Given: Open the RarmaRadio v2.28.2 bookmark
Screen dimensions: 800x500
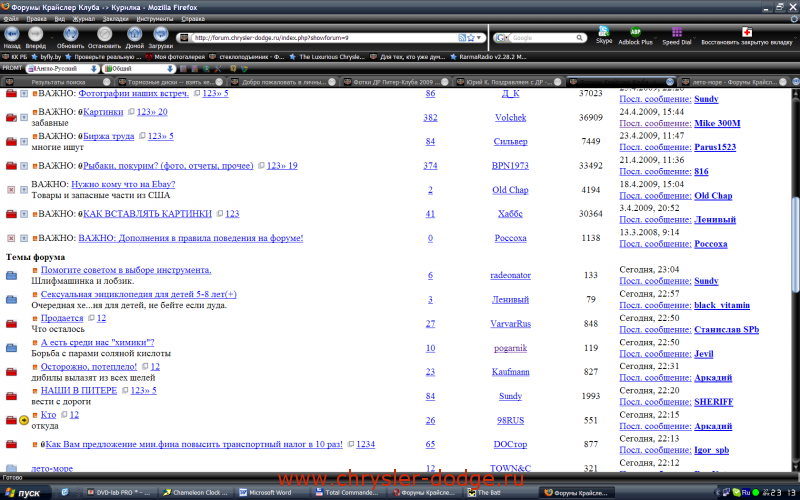Looking at the screenshot, I should [x=488, y=57].
